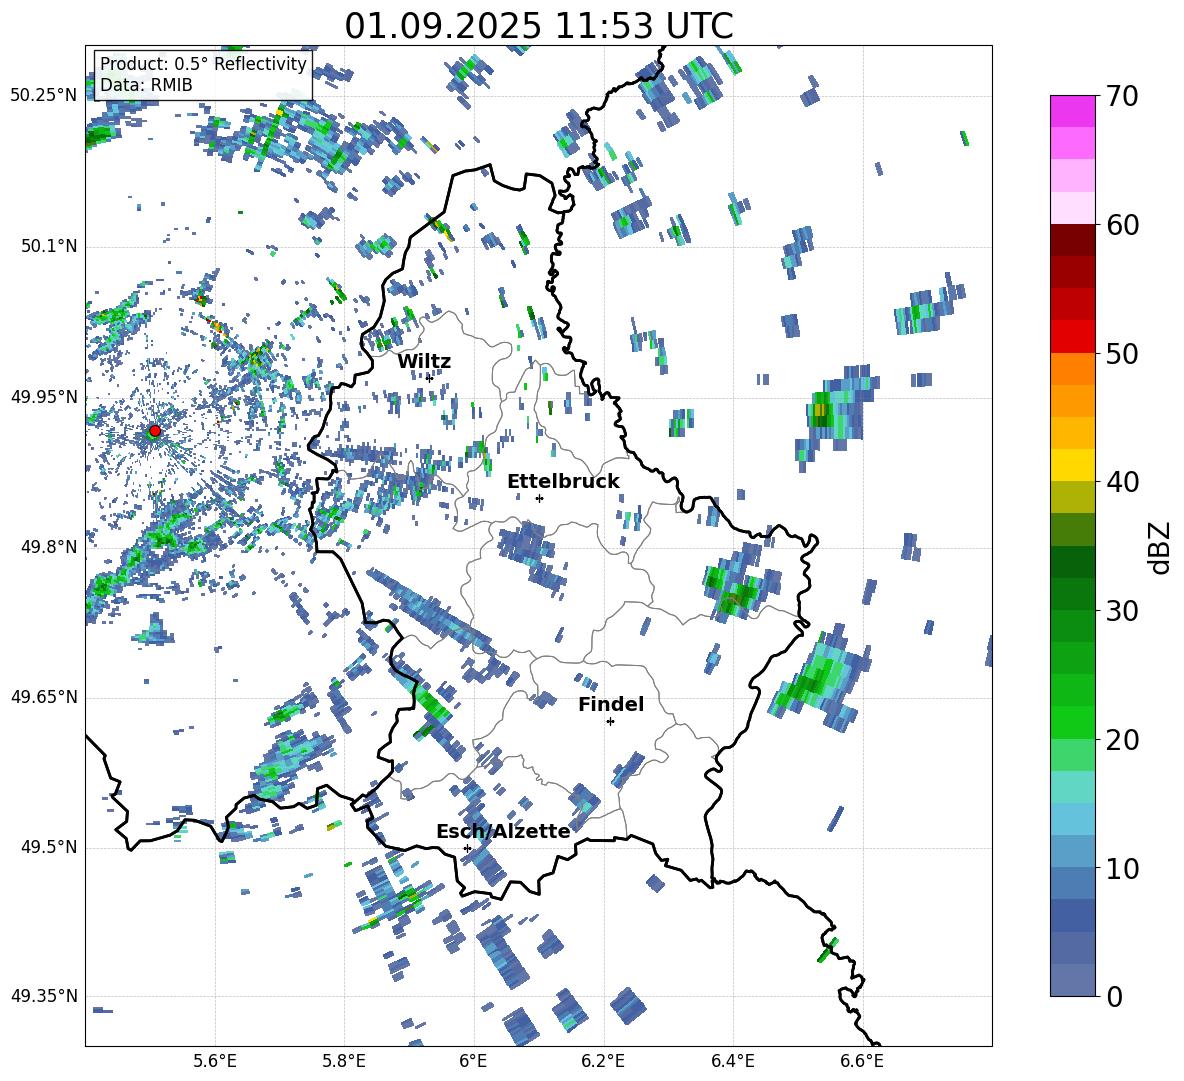Screen dimensions: 1184x1081
Task: Pick the yellow swatch just above 40
Action: (1072, 465)
